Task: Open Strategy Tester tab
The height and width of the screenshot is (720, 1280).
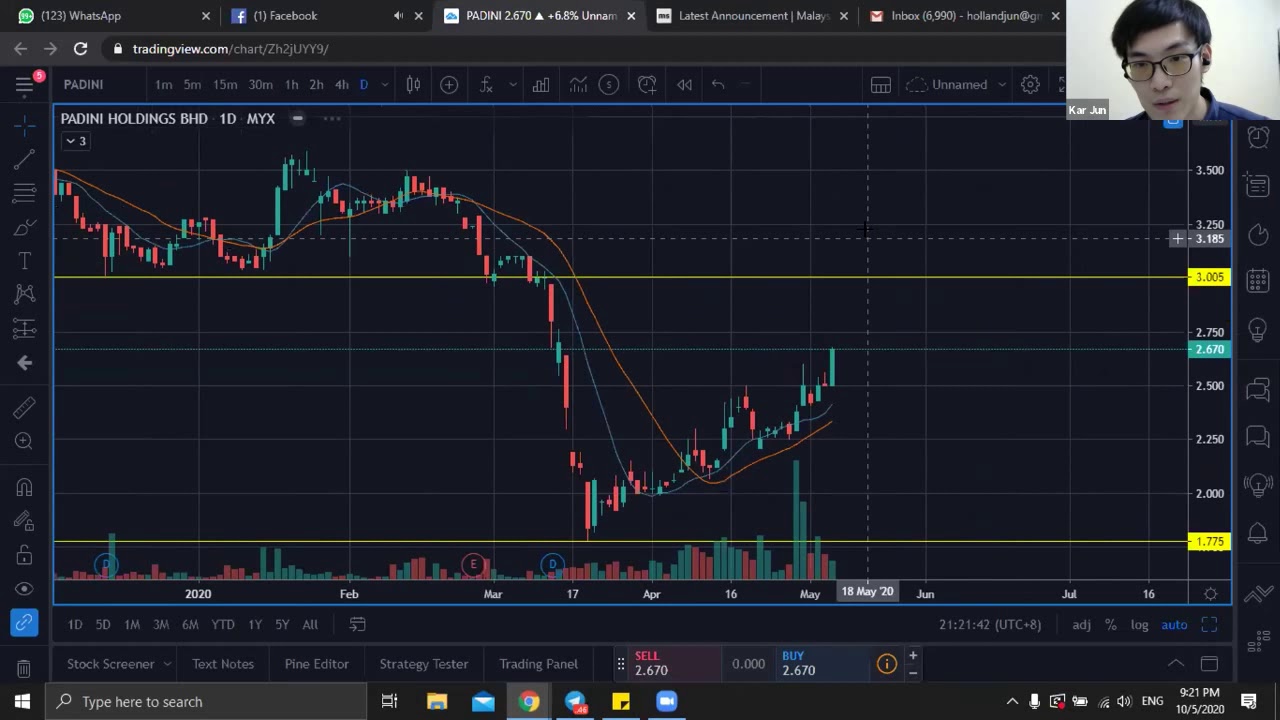Action: (424, 664)
